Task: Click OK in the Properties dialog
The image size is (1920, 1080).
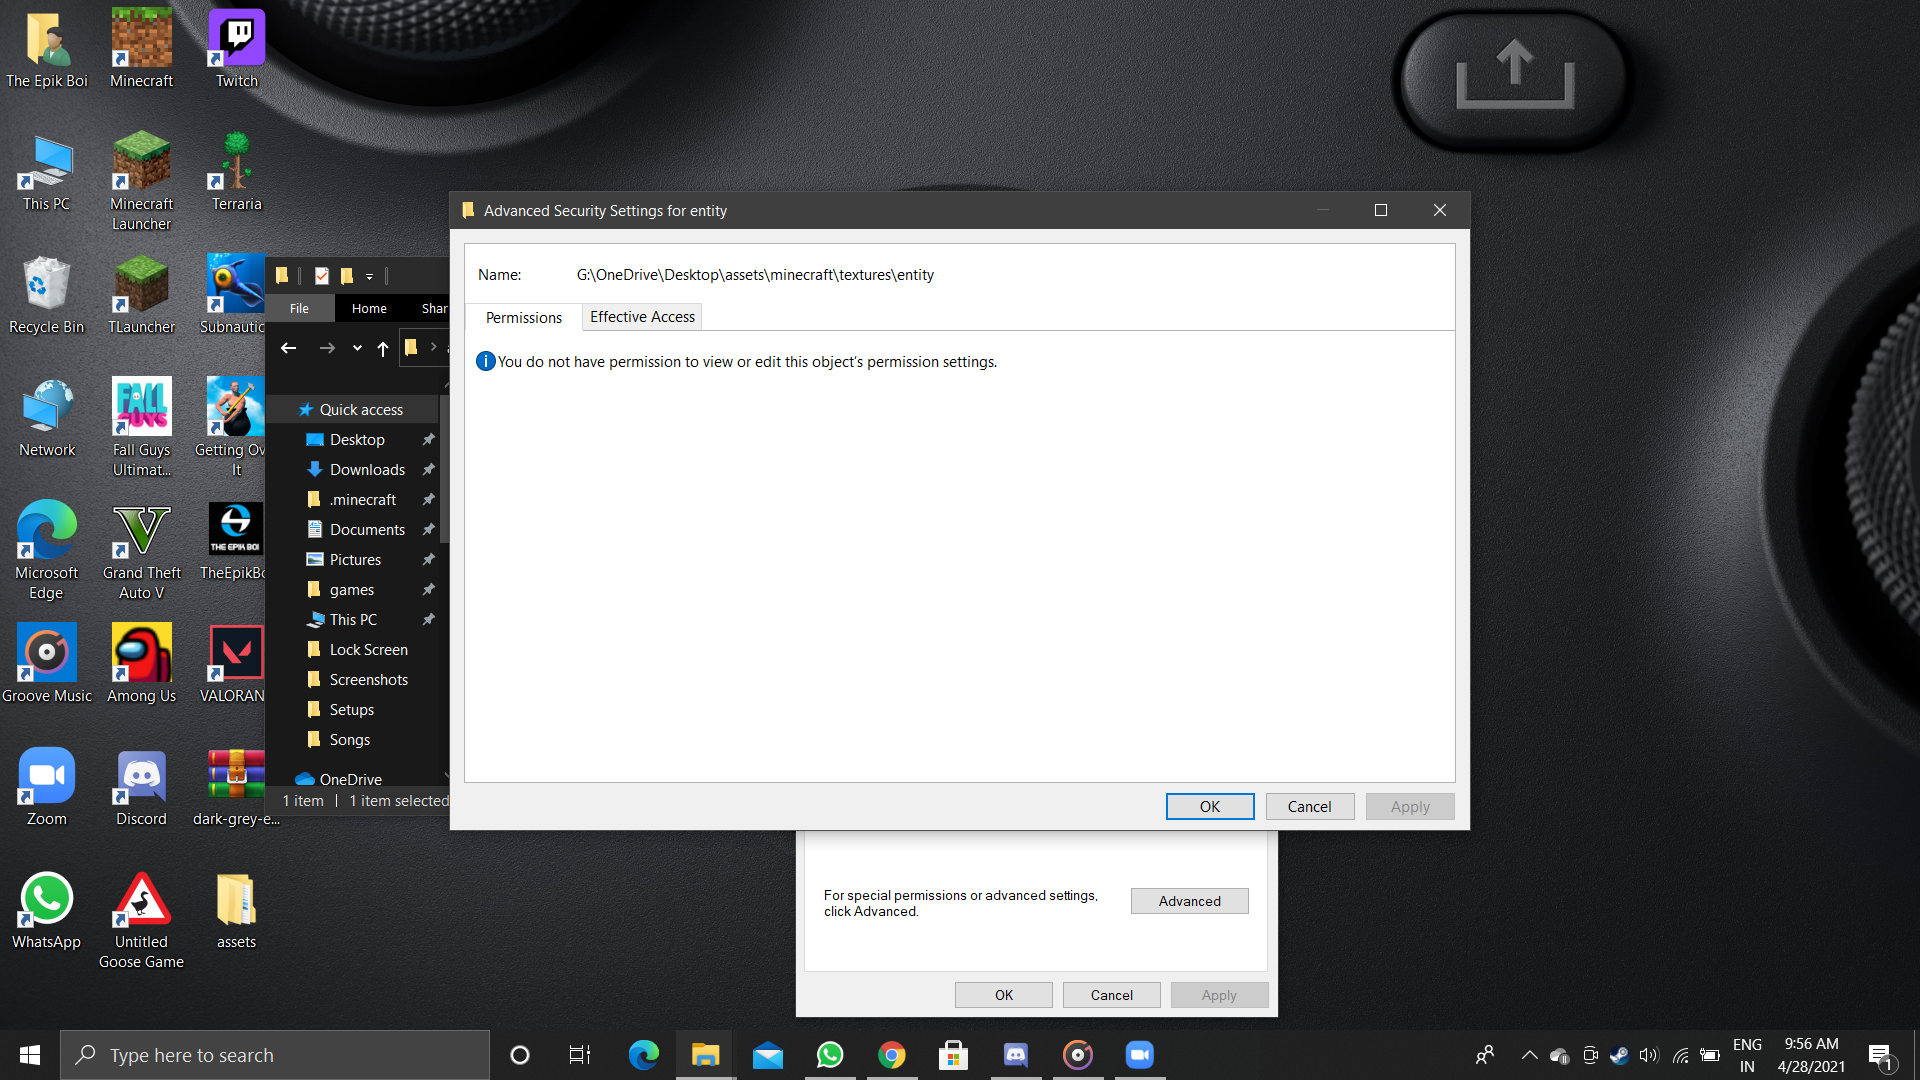Action: tap(1003, 995)
